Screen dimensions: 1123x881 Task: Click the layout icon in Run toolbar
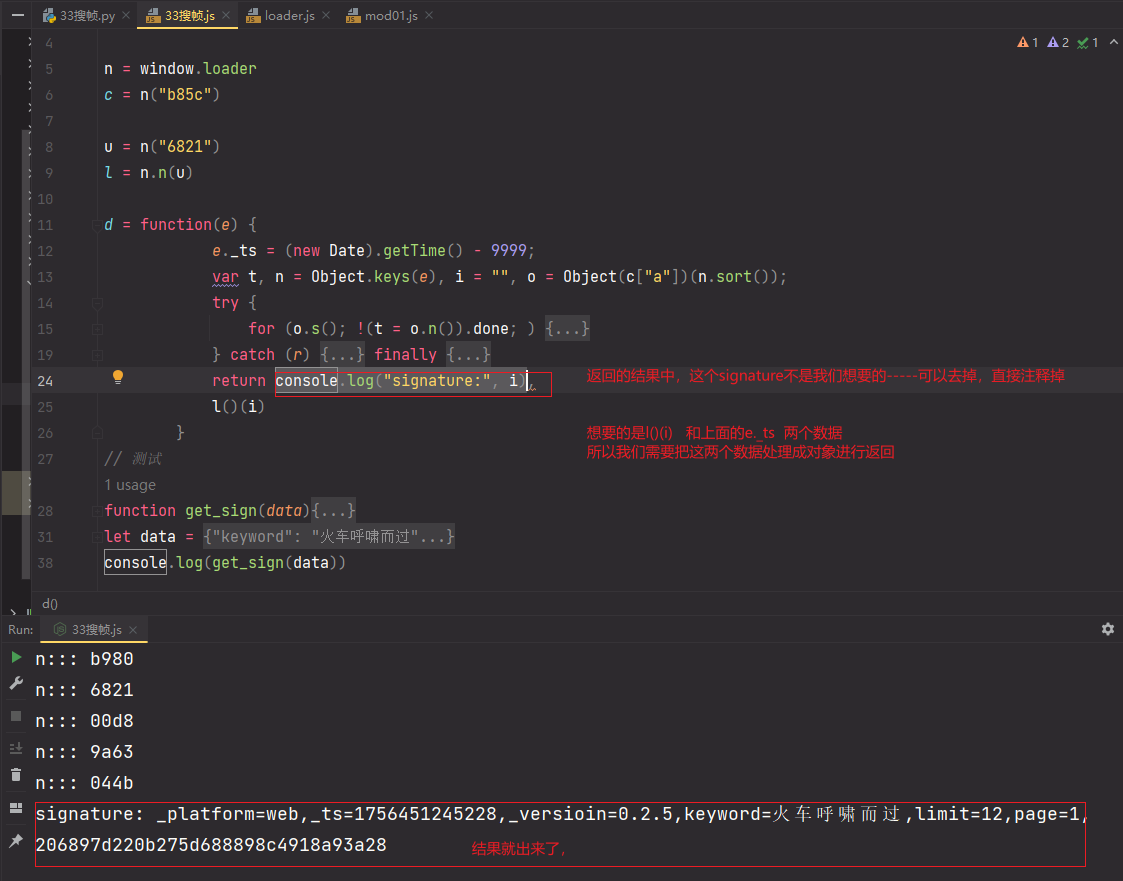(x=16, y=808)
